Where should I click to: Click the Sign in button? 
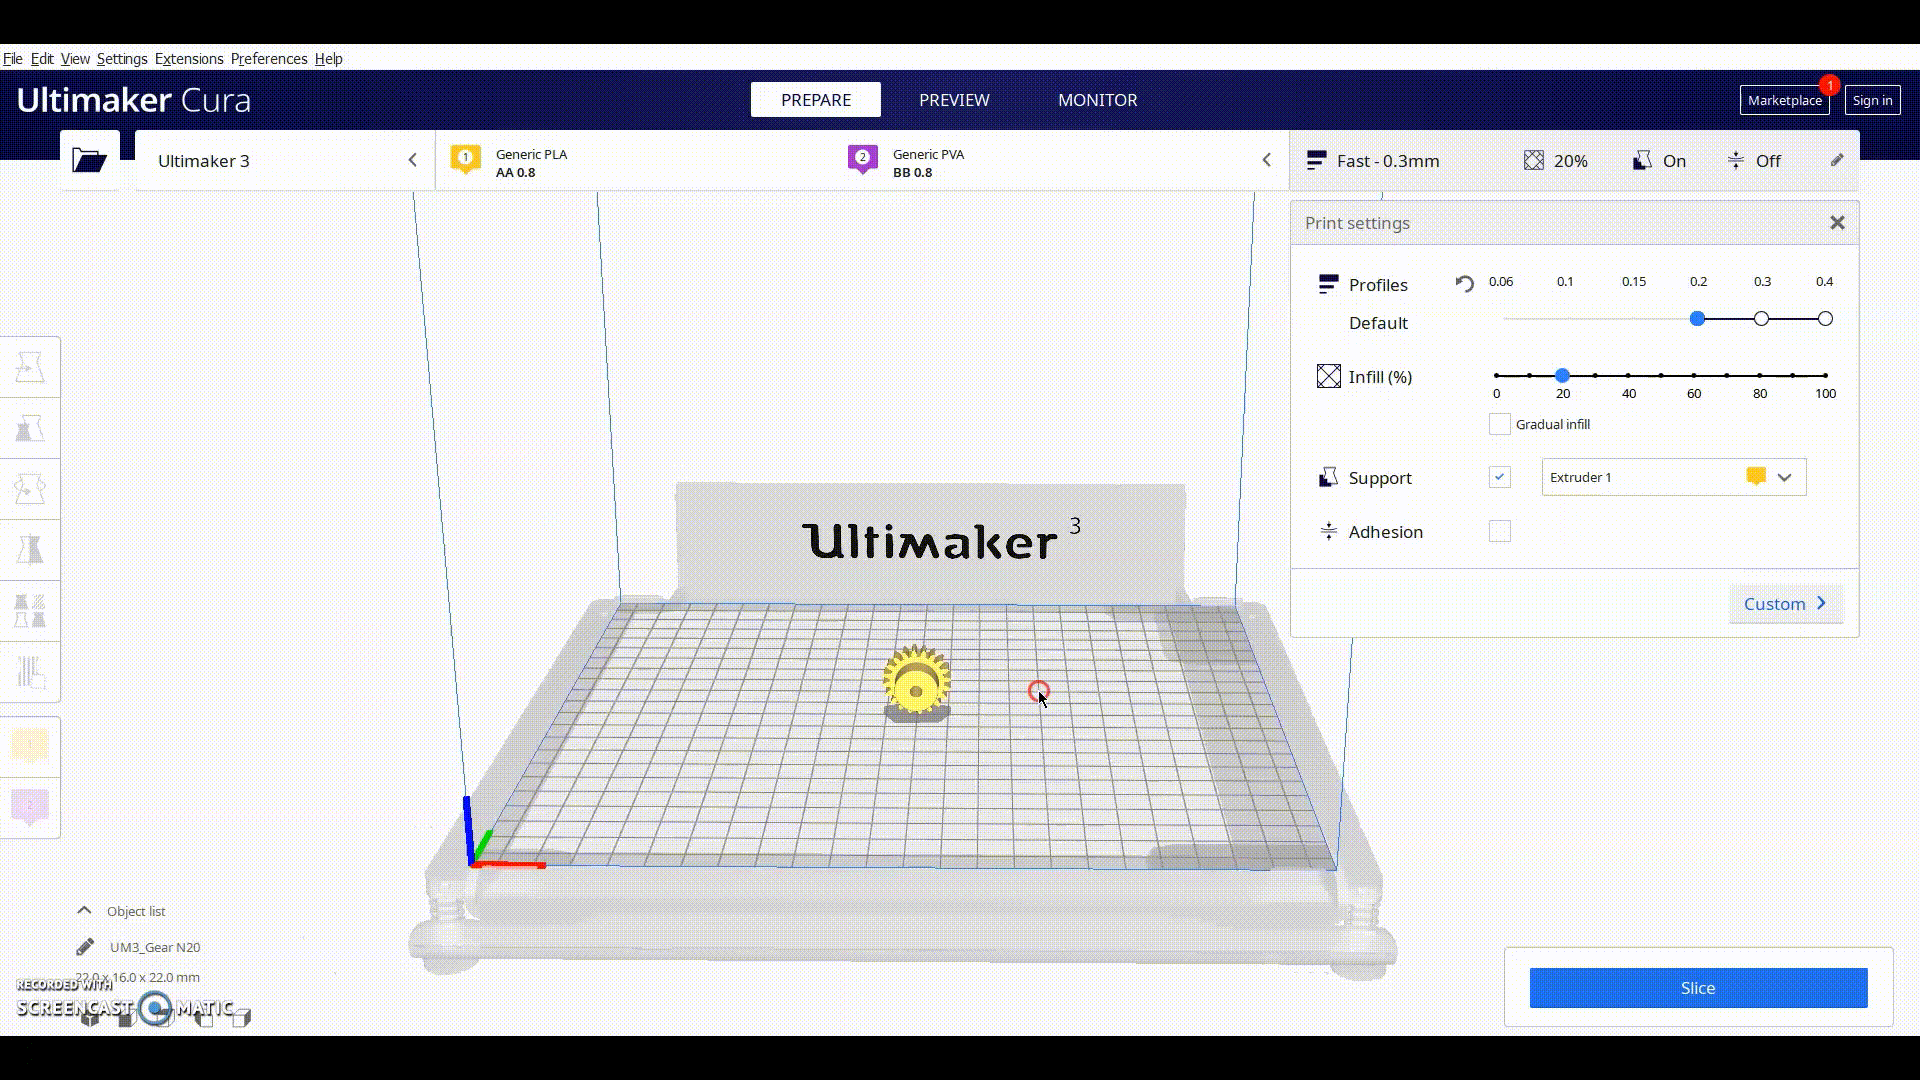(x=1872, y=100)
